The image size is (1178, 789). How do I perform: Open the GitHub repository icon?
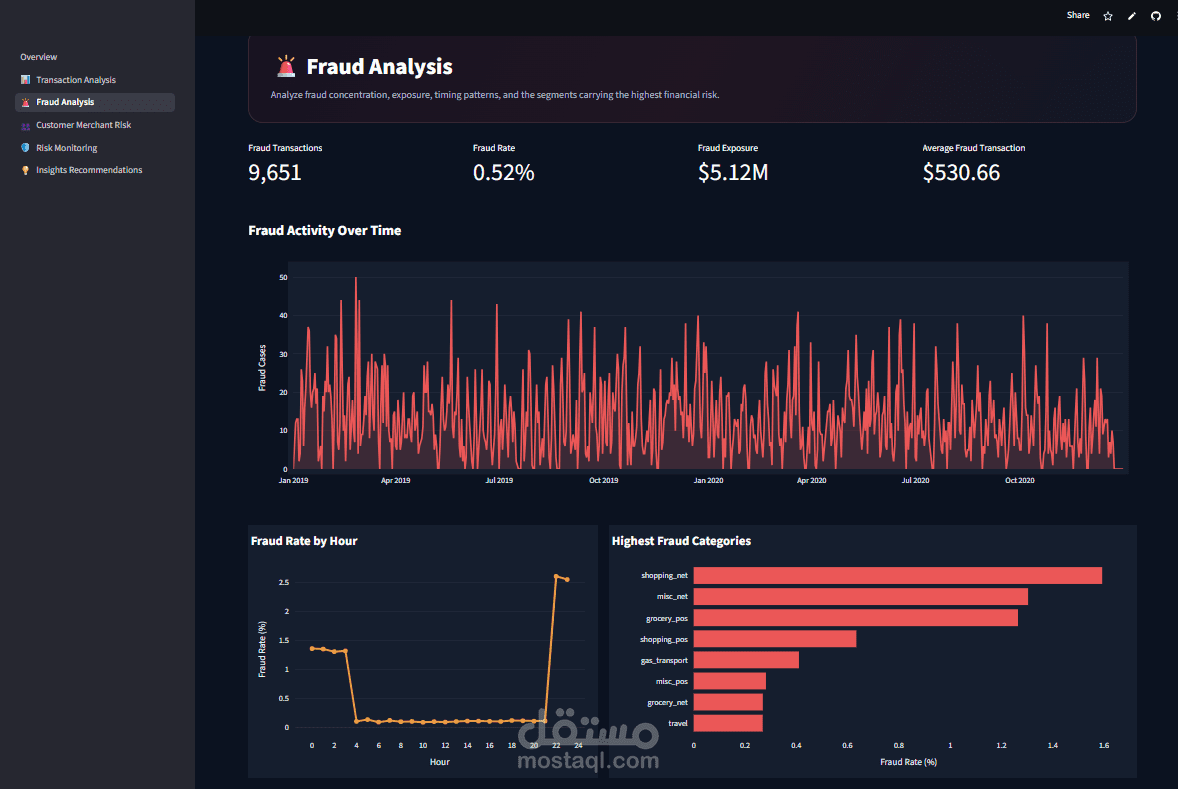pyautogui.click(x=1155, y=16)
